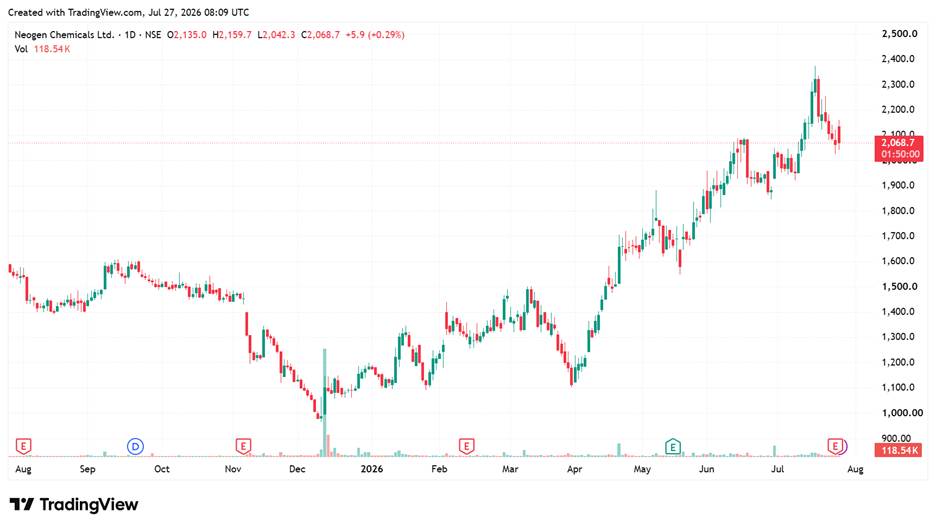Image resolution: width=936 pixels, height=529 pixels.
Task: Click the TradingView logo below the chart
Action: pos(74,505)
